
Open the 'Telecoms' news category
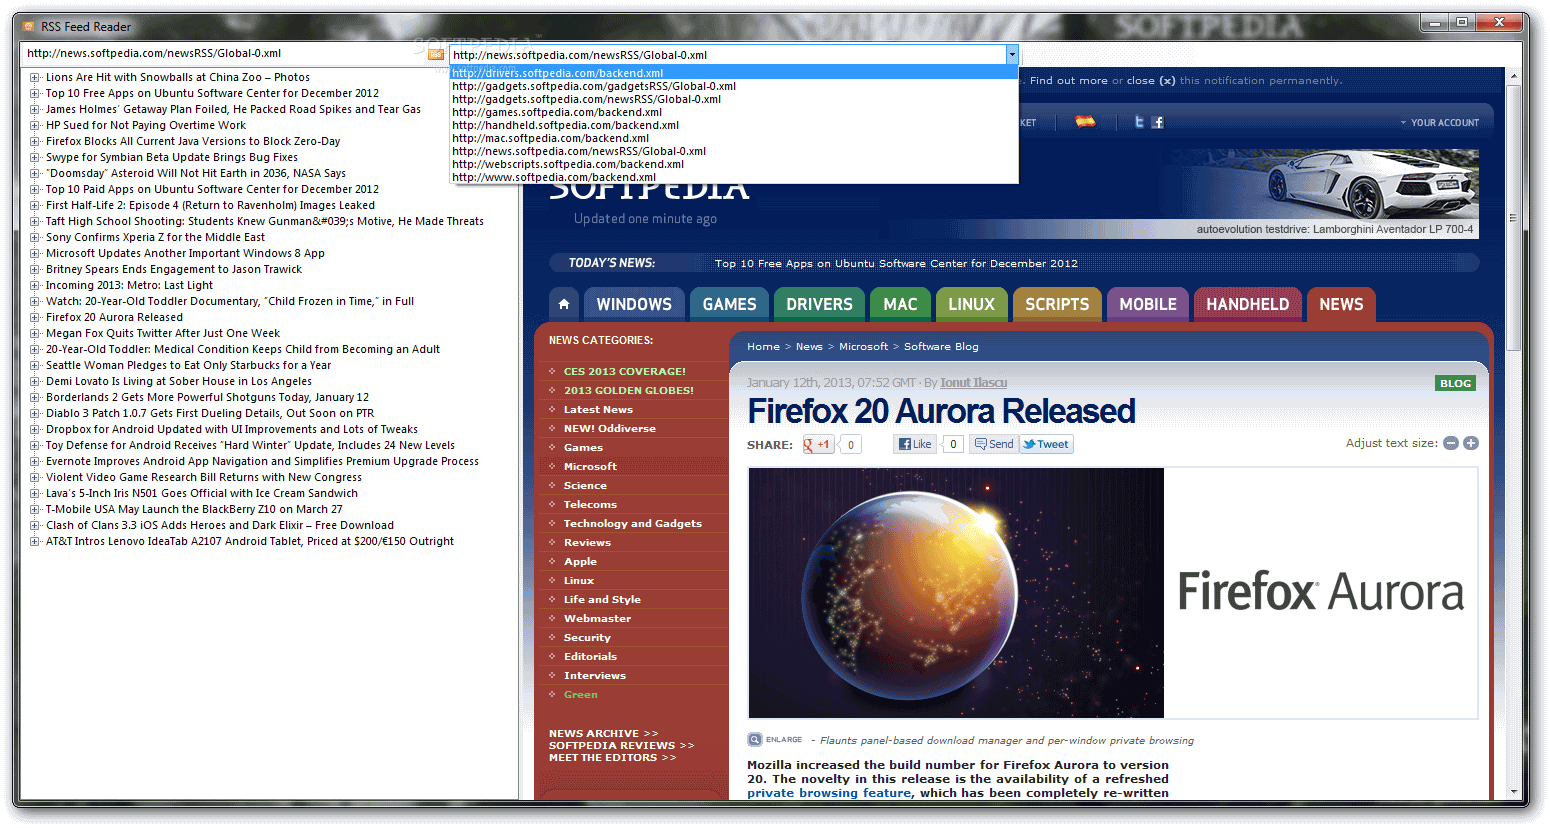pos(590,504)
